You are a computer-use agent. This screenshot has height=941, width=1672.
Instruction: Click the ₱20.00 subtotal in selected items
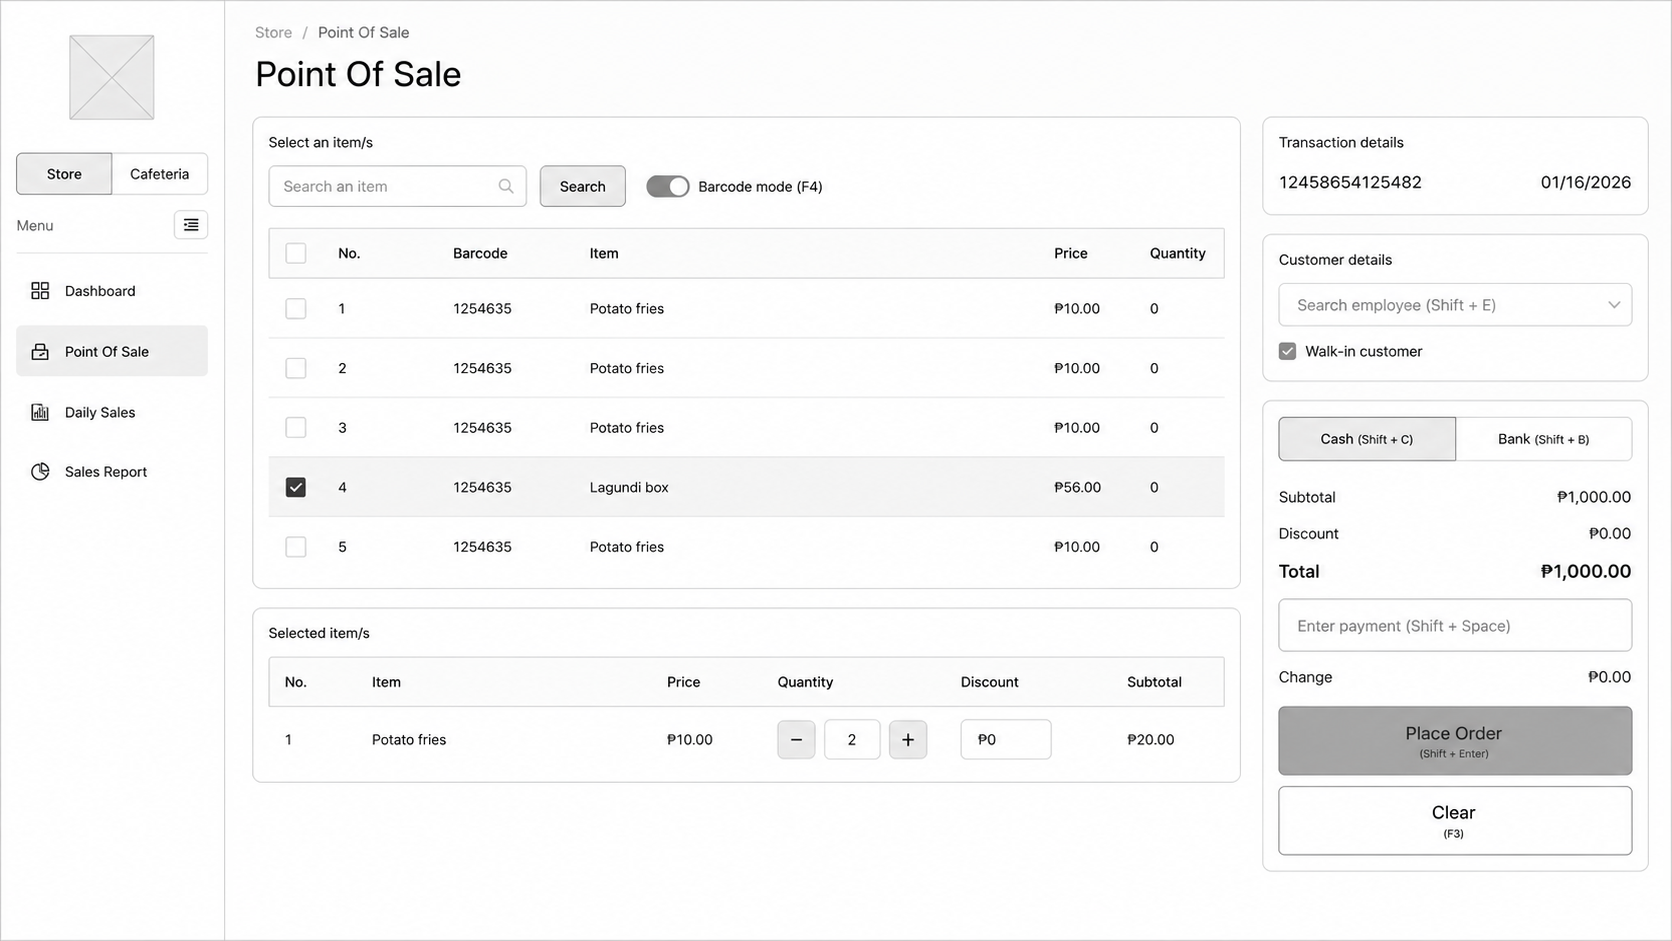click(1151, 740)
